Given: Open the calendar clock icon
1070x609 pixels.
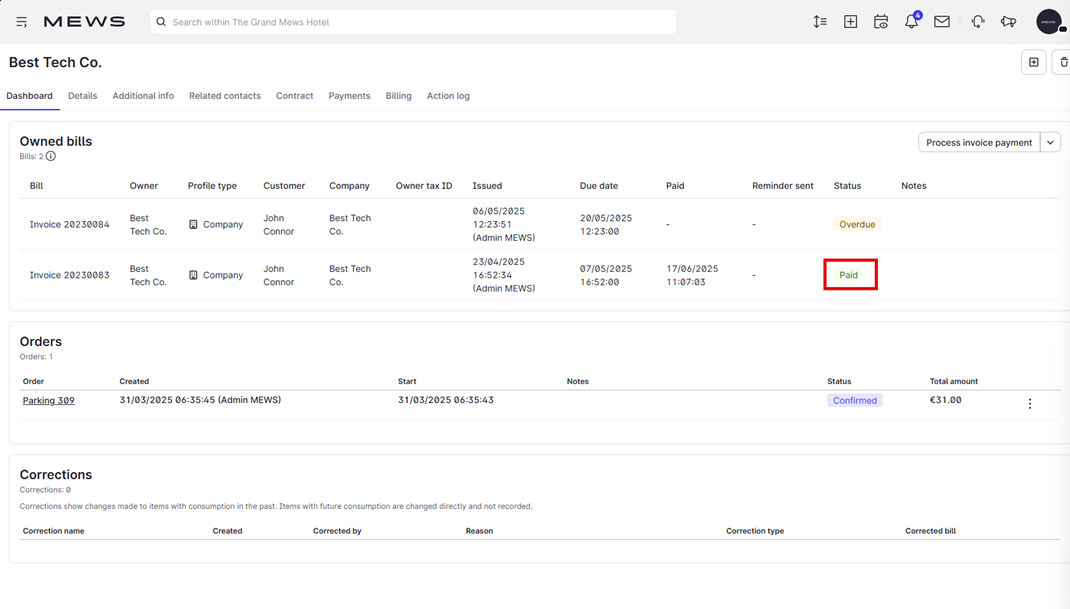Looking at the screenshot, I should coord(881,22).
